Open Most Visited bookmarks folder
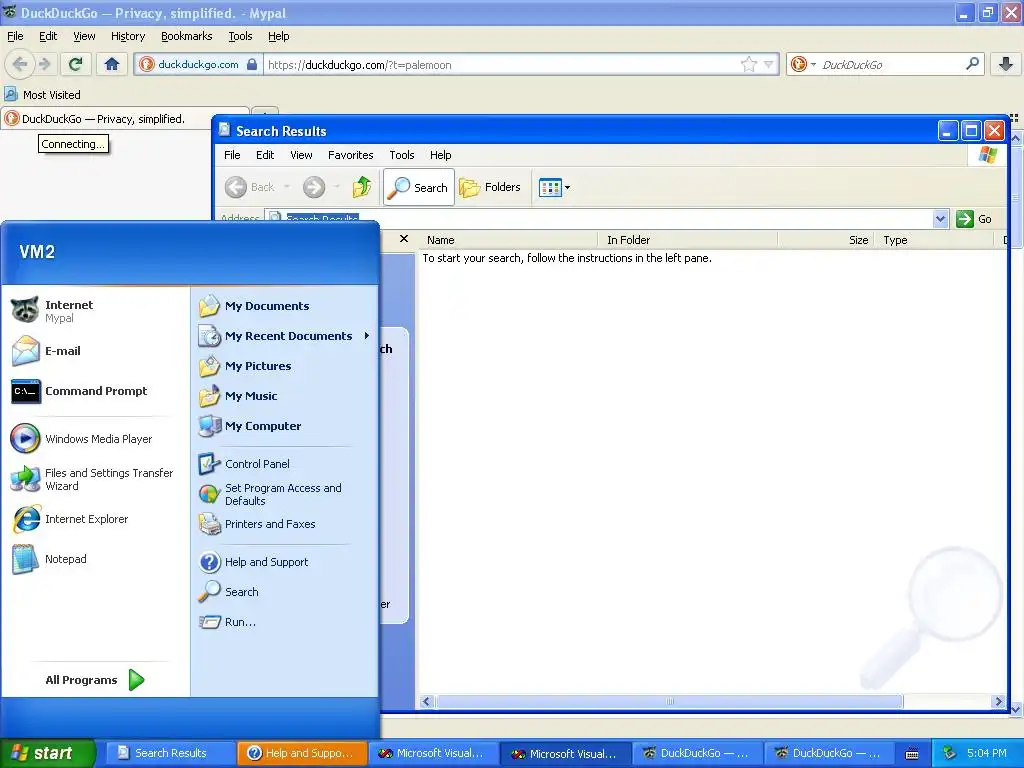Viewport: 1024px width, 768px height. 43,95
